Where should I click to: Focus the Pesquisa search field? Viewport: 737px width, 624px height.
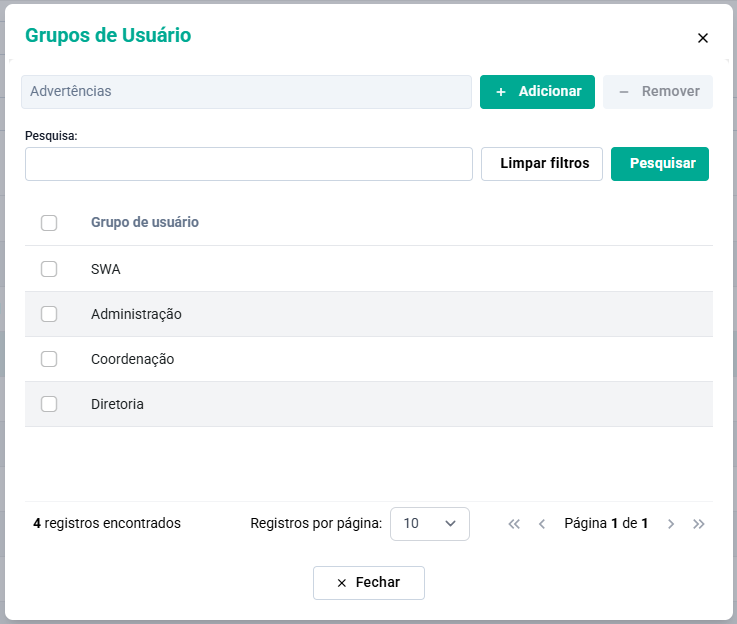point(249,164)
